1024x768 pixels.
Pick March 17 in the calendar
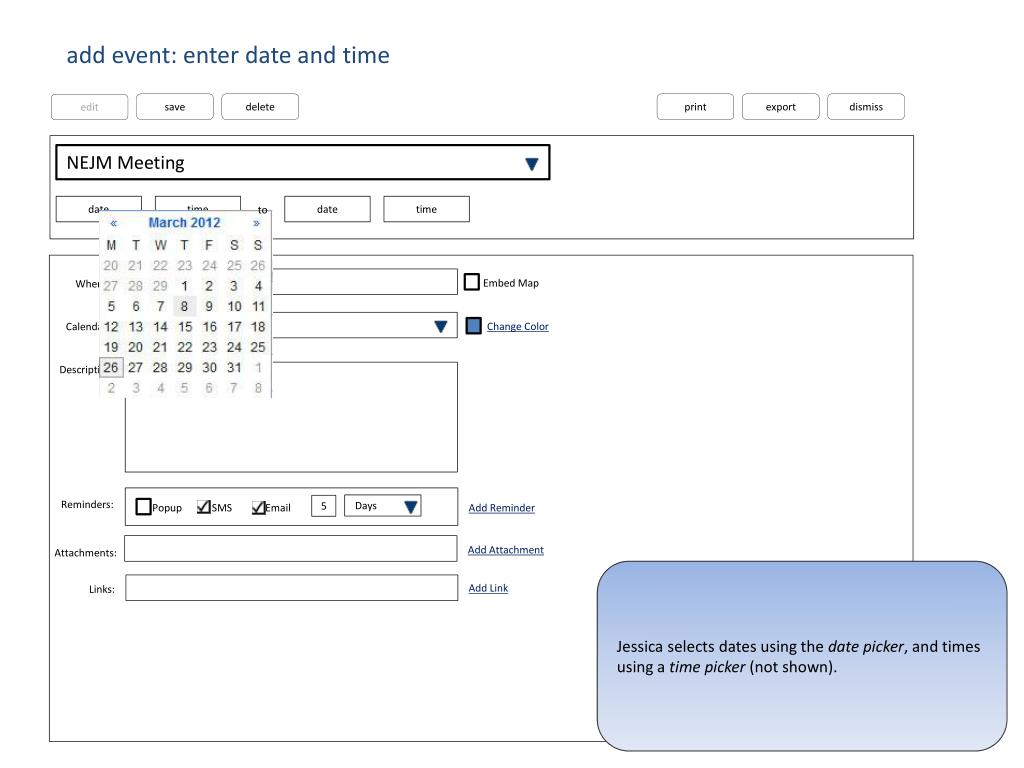click(234, 327)
